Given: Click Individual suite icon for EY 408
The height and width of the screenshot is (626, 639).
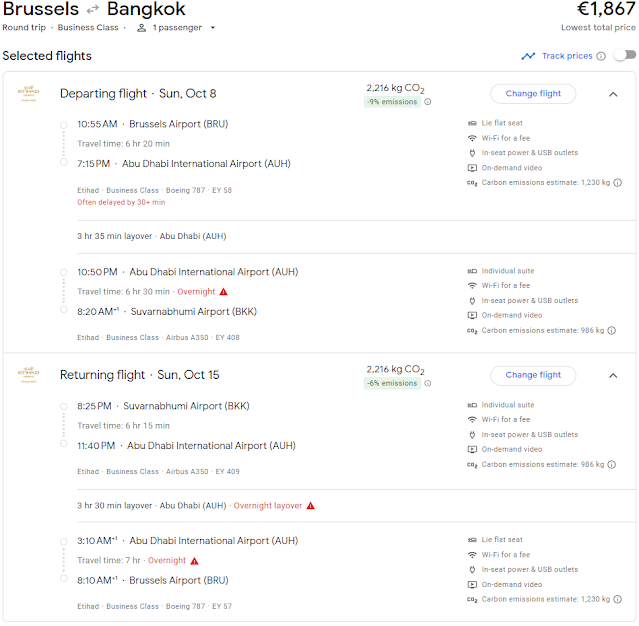Looking at the screenshot, I should pyautogui.click(x=472, y=271).
